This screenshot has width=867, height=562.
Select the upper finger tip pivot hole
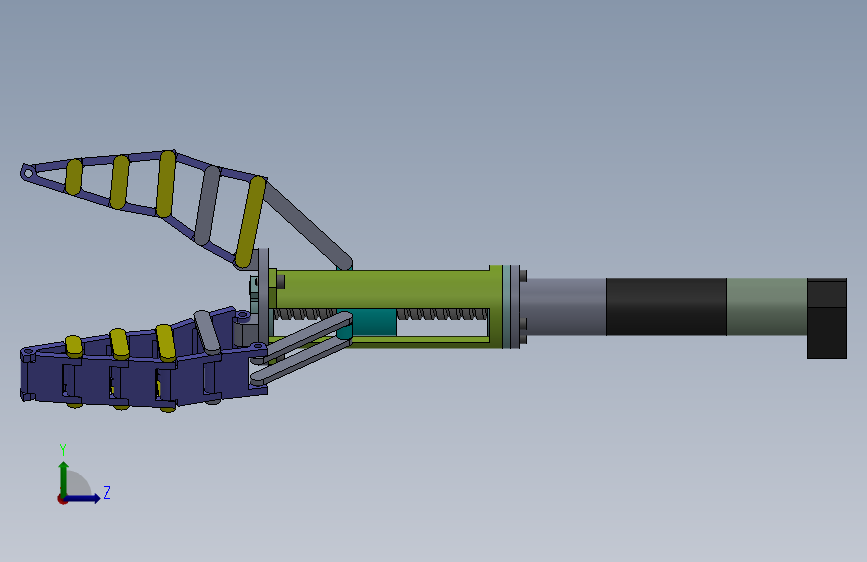28,173
